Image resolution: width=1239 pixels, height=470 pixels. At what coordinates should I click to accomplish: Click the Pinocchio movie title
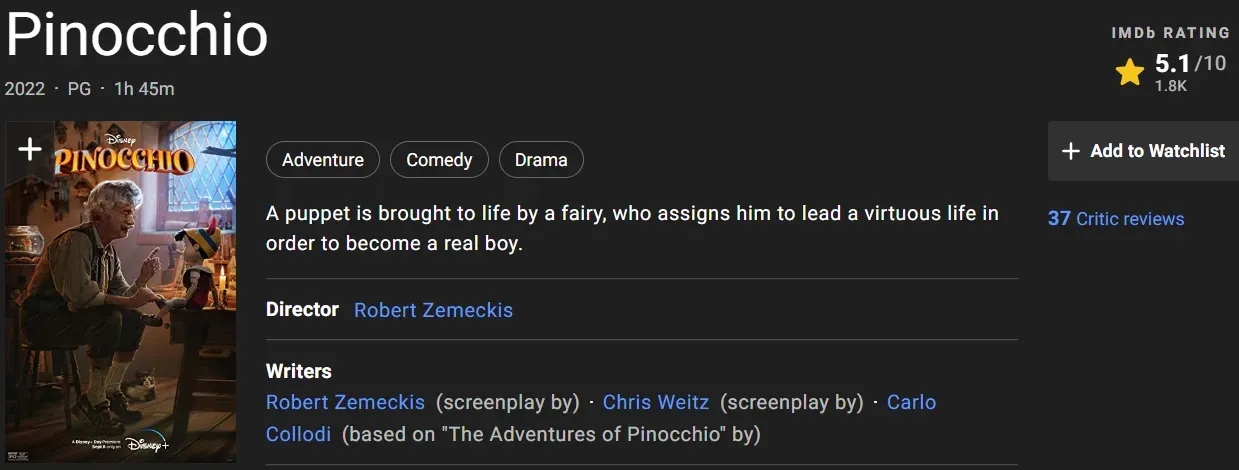(137, 36)
